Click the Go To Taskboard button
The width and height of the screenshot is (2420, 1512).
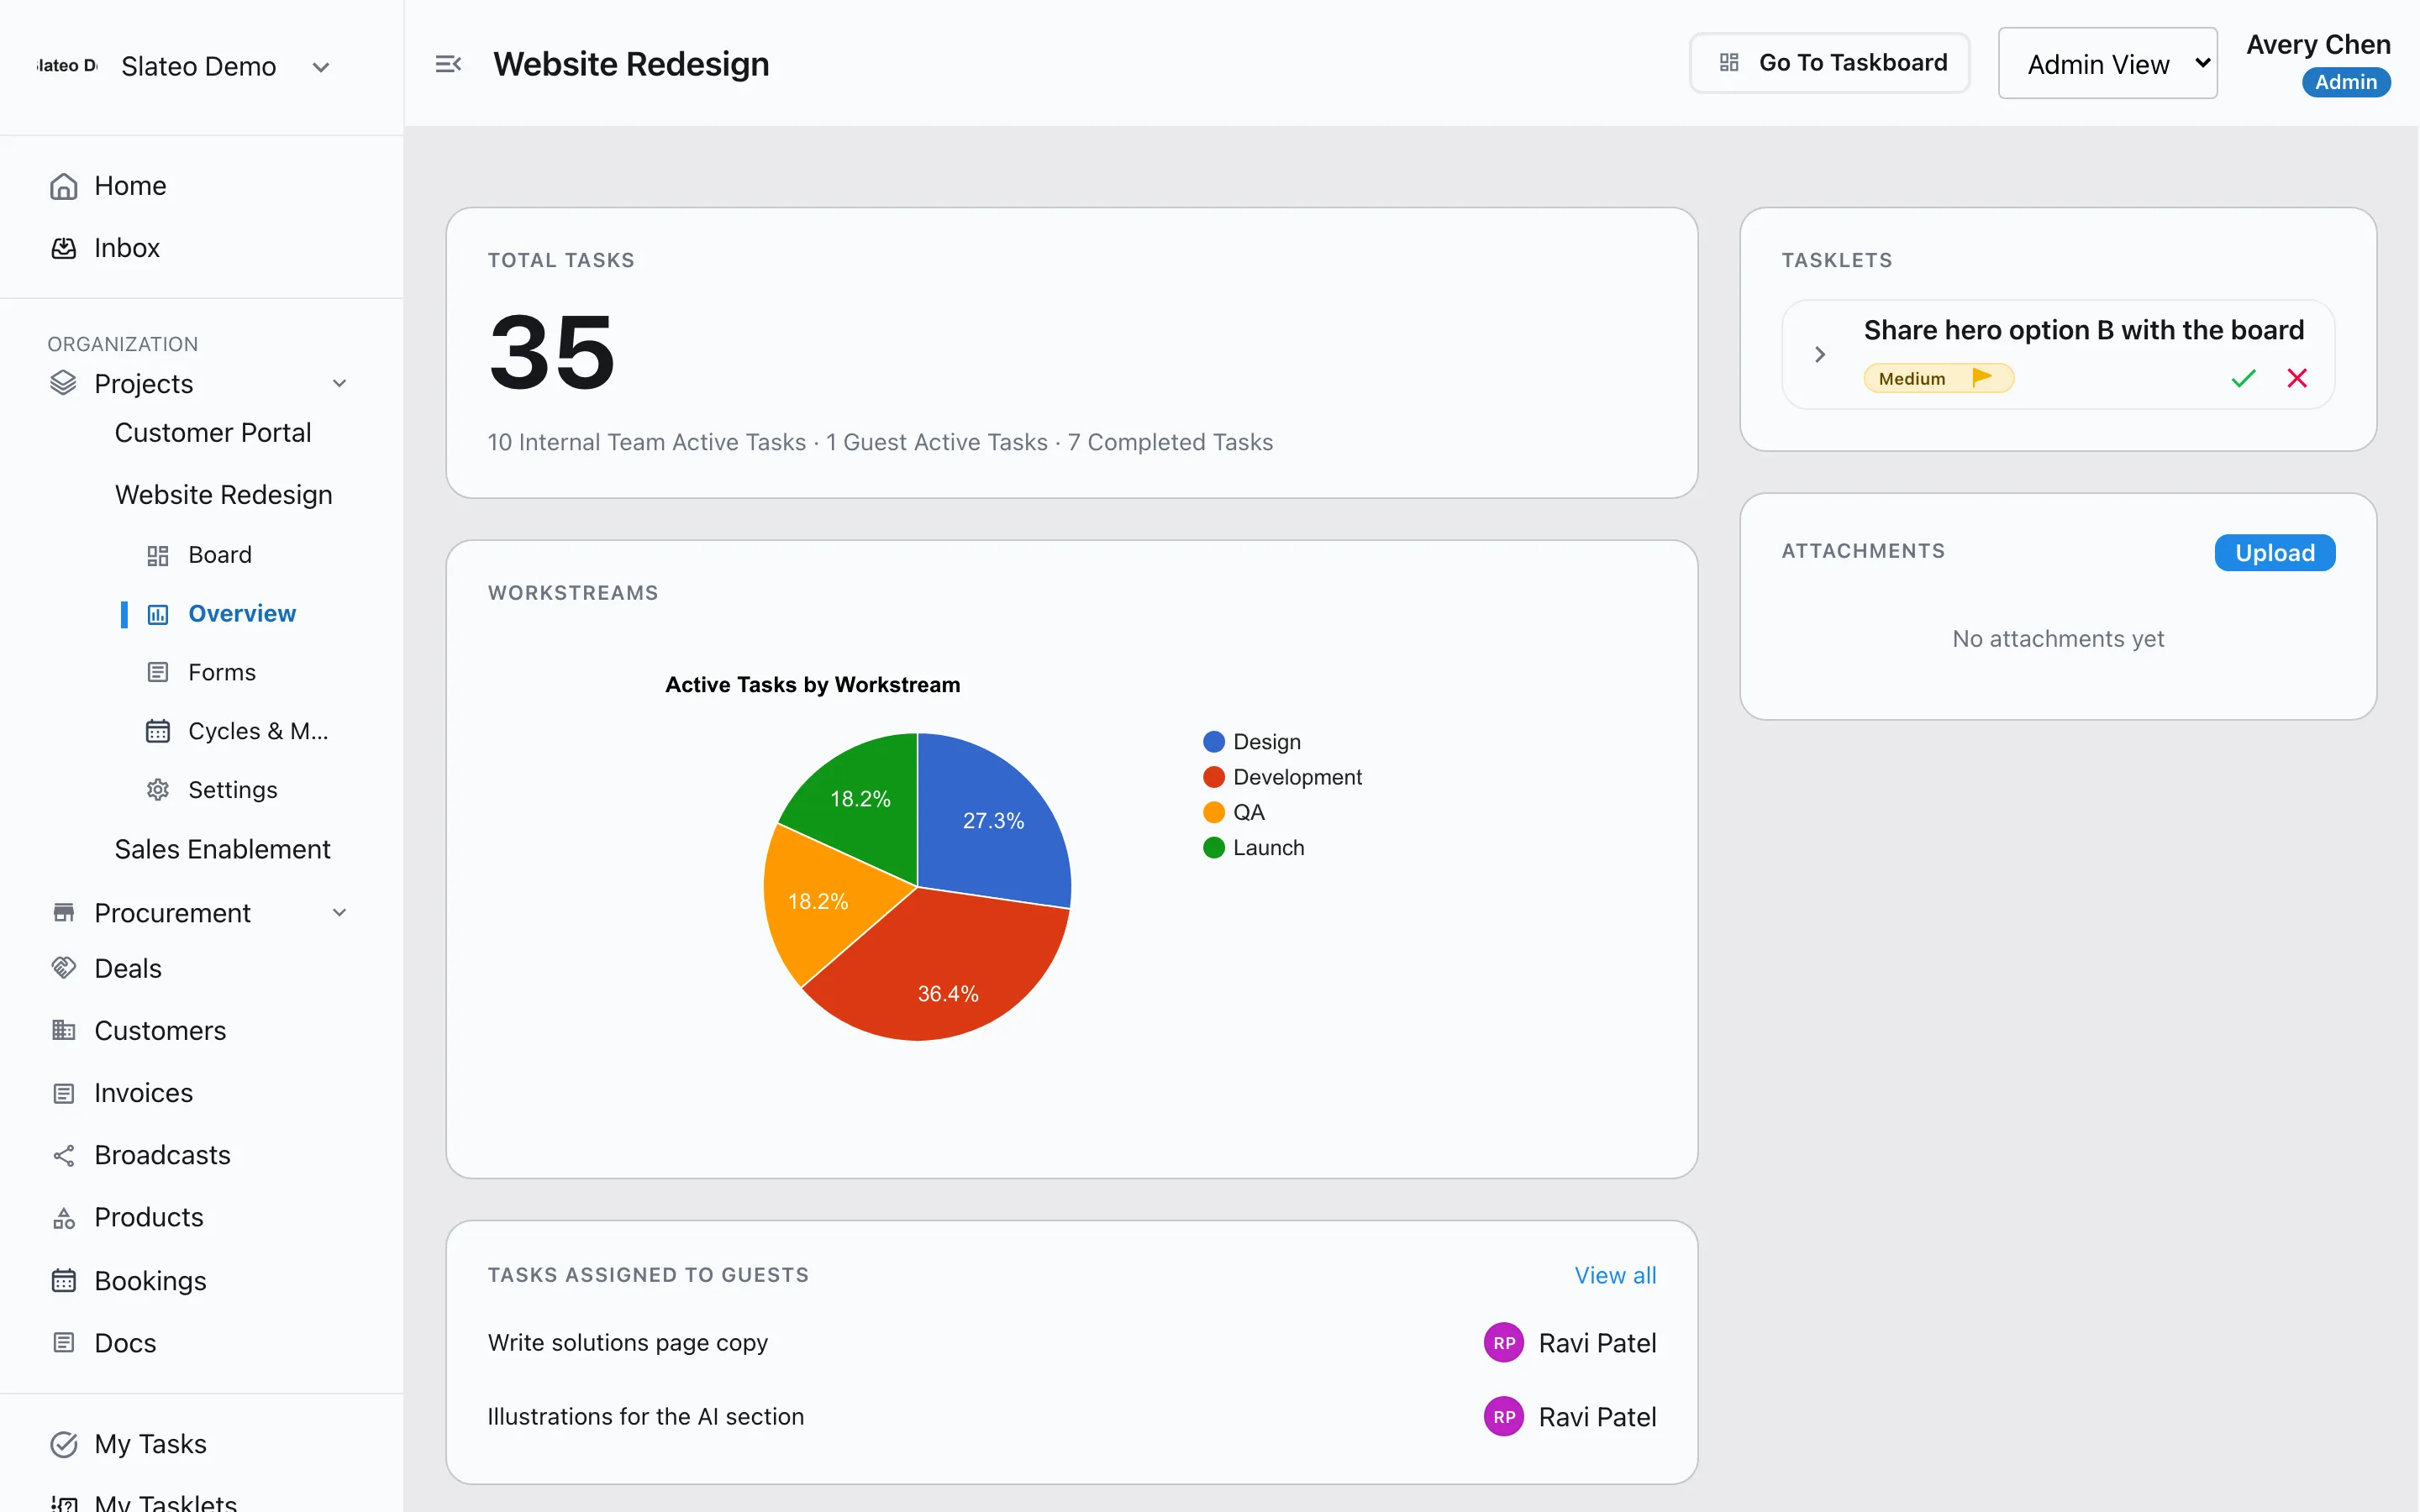(x=1829, y=63)
